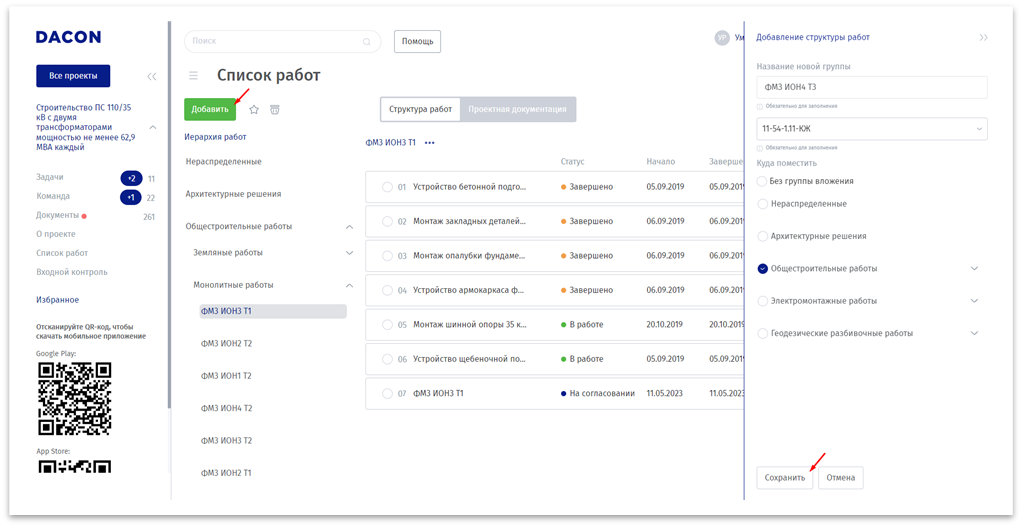Click the Сохранить button
The image size is (1022, 527).
pyautogui.click(x=785, y=478)
